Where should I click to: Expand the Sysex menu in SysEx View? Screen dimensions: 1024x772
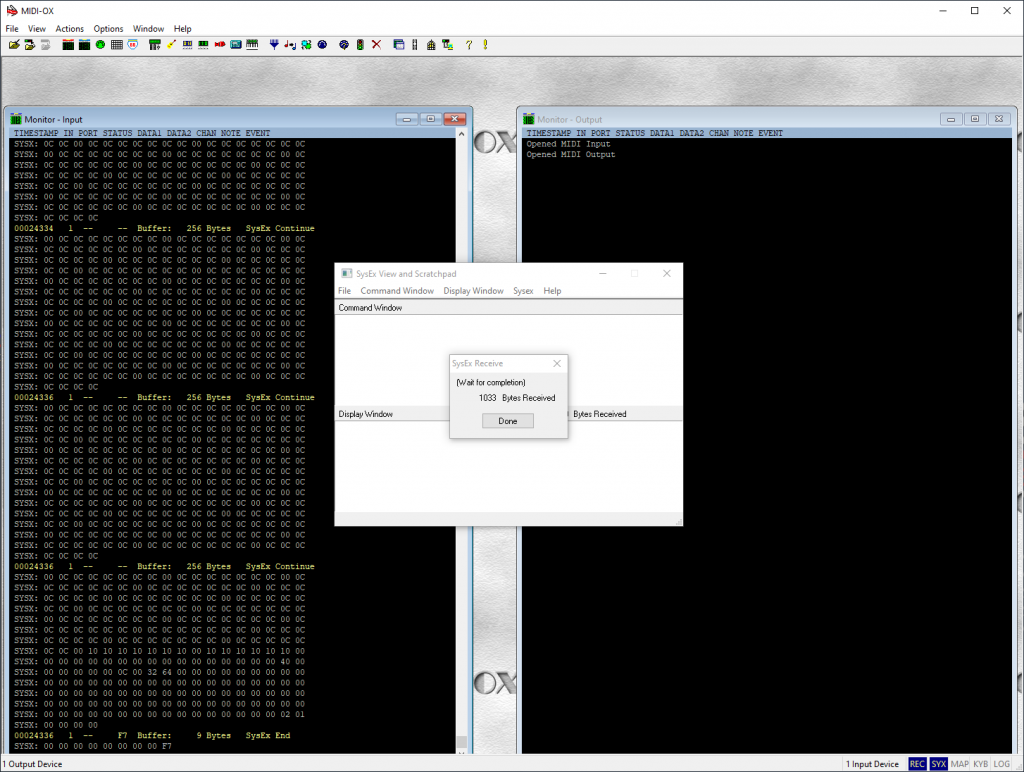[x=523, y=291]
